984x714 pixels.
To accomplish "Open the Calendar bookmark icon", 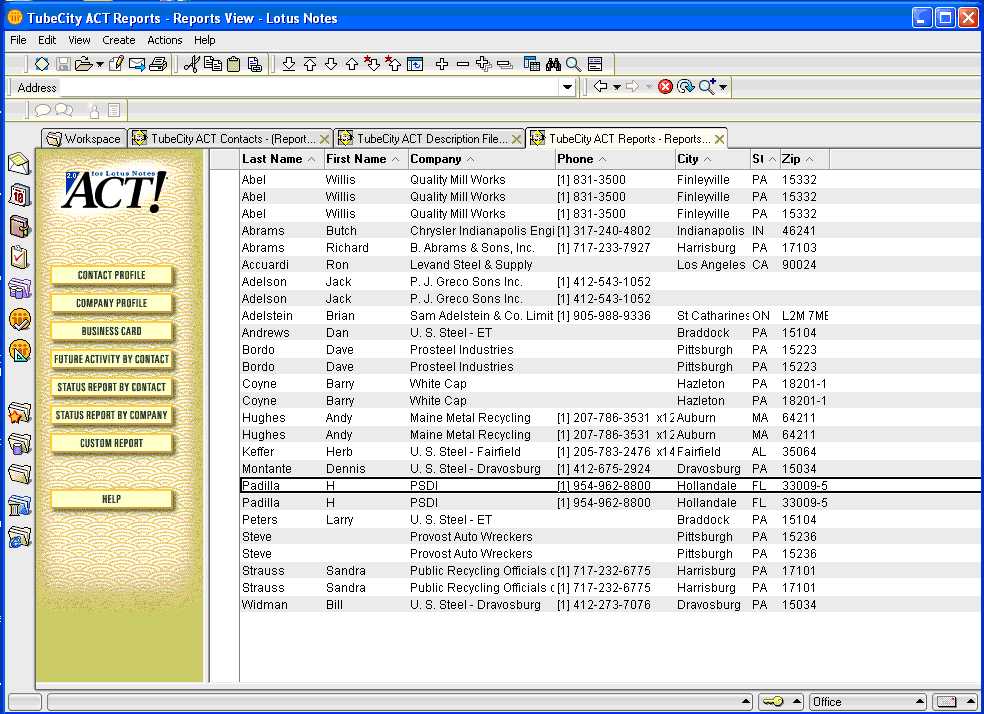I will (x=19, y=196).
